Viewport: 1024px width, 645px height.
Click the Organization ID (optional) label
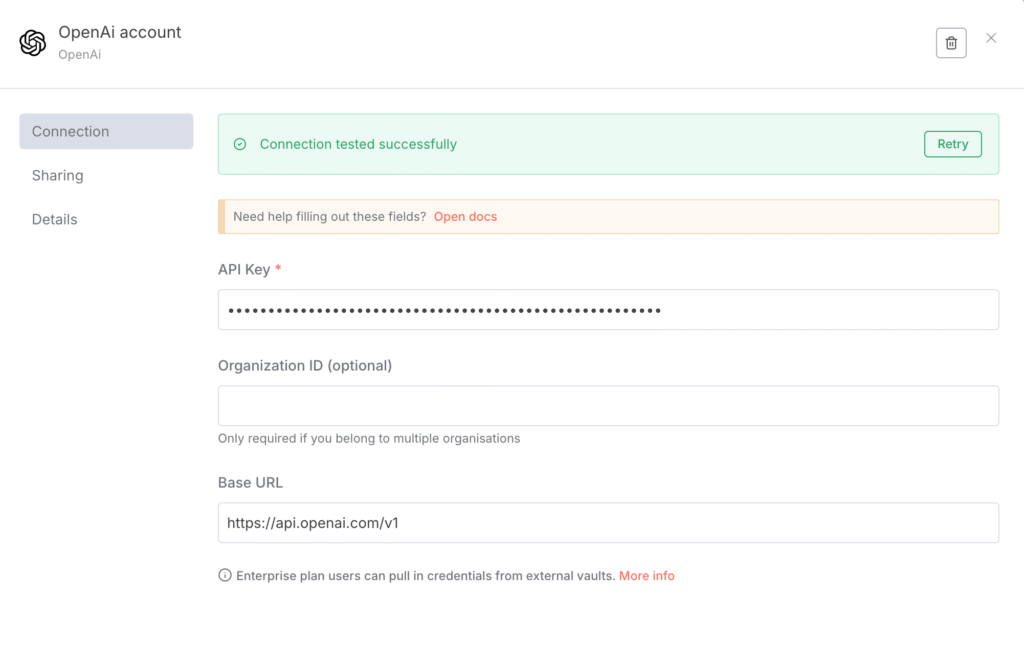(x=305, y=366)
